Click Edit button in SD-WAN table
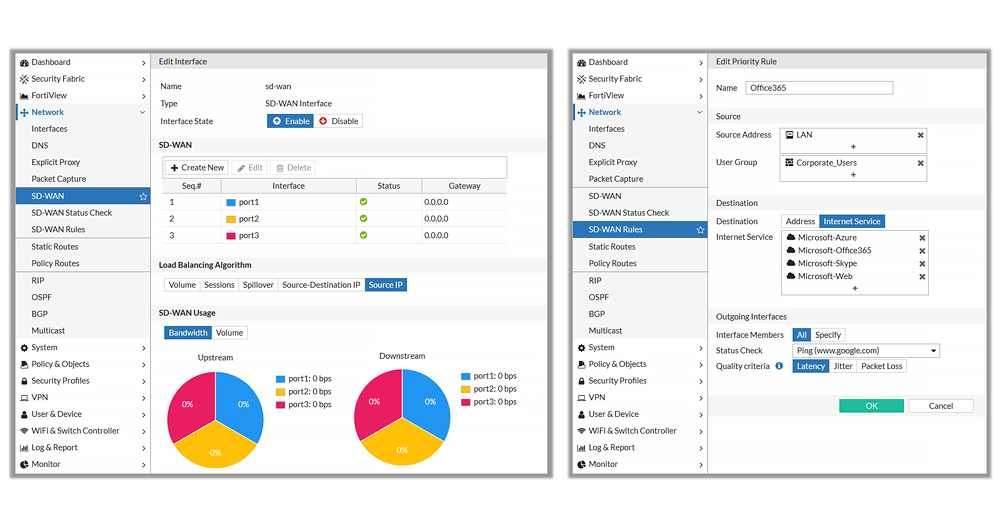 pyautogui.click(x=249, y=168)
